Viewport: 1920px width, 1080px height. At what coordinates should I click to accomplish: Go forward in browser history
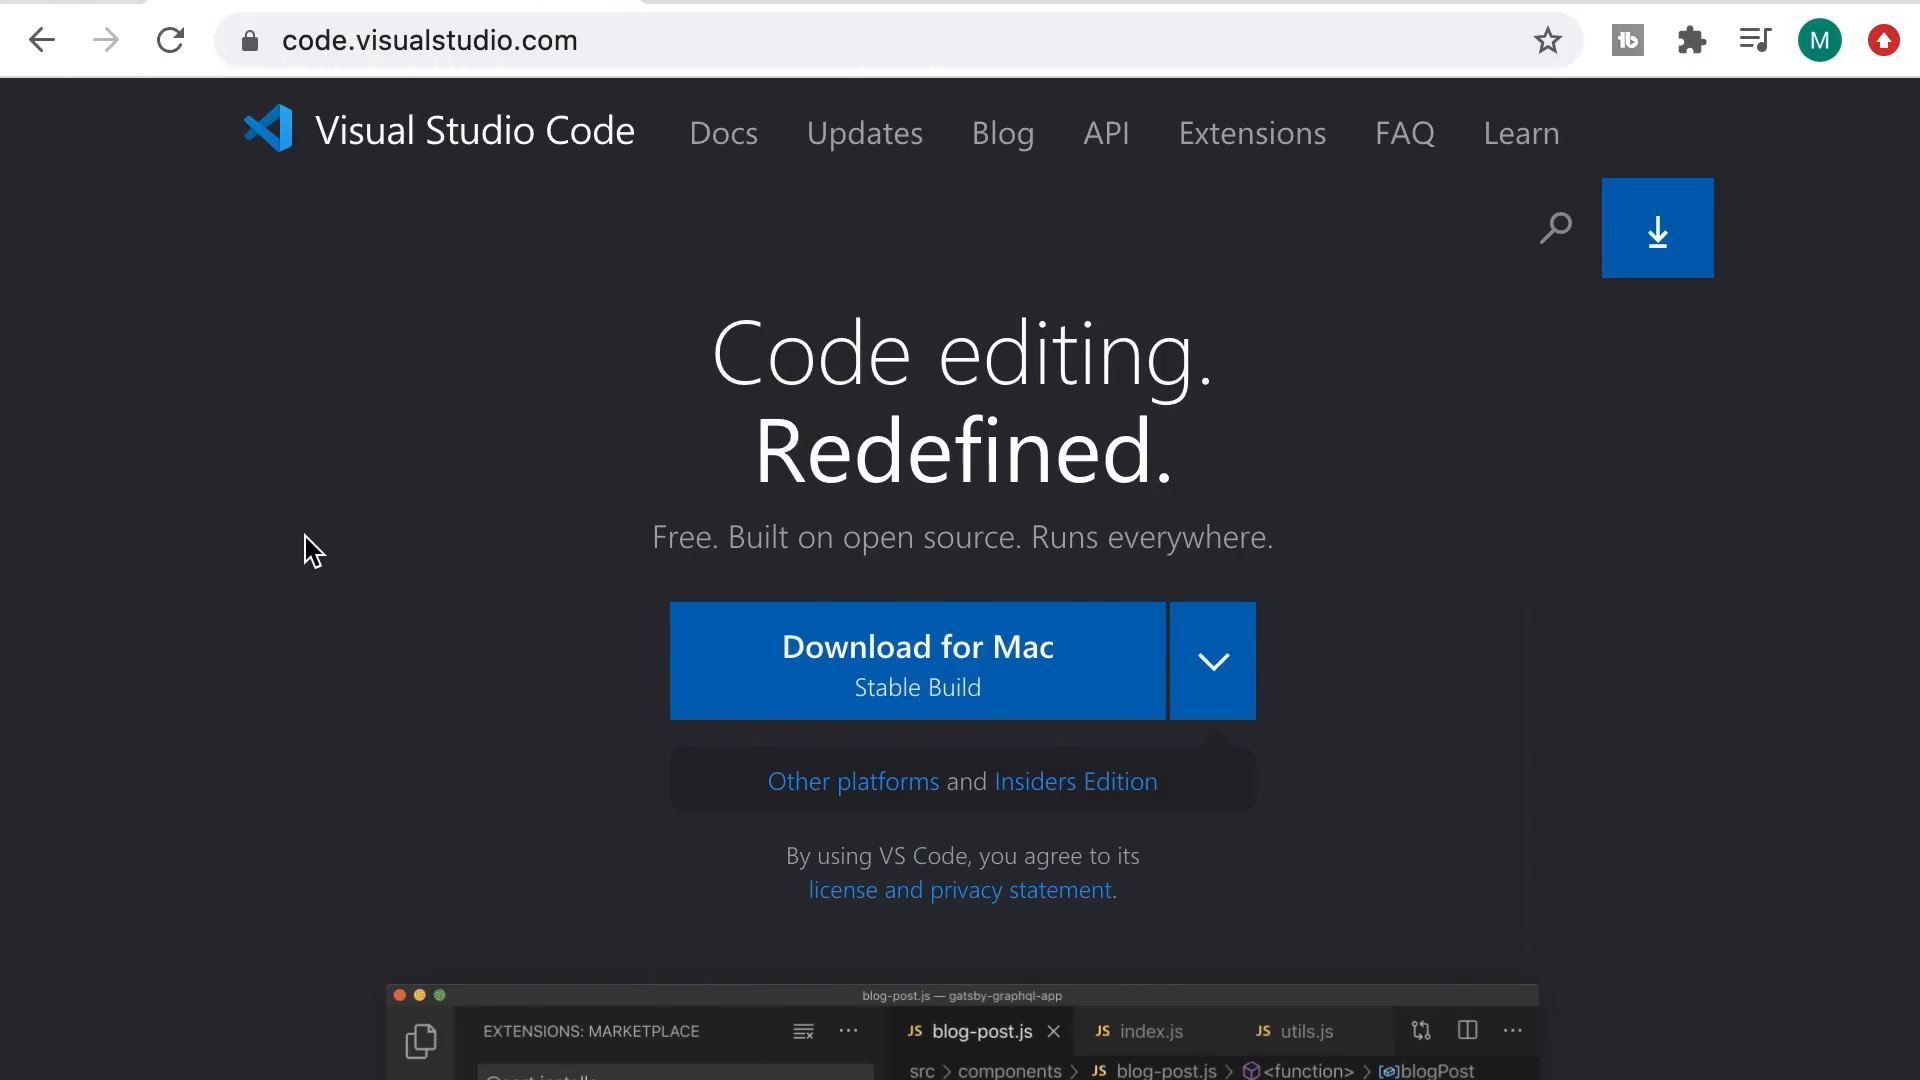click(106, 40)
